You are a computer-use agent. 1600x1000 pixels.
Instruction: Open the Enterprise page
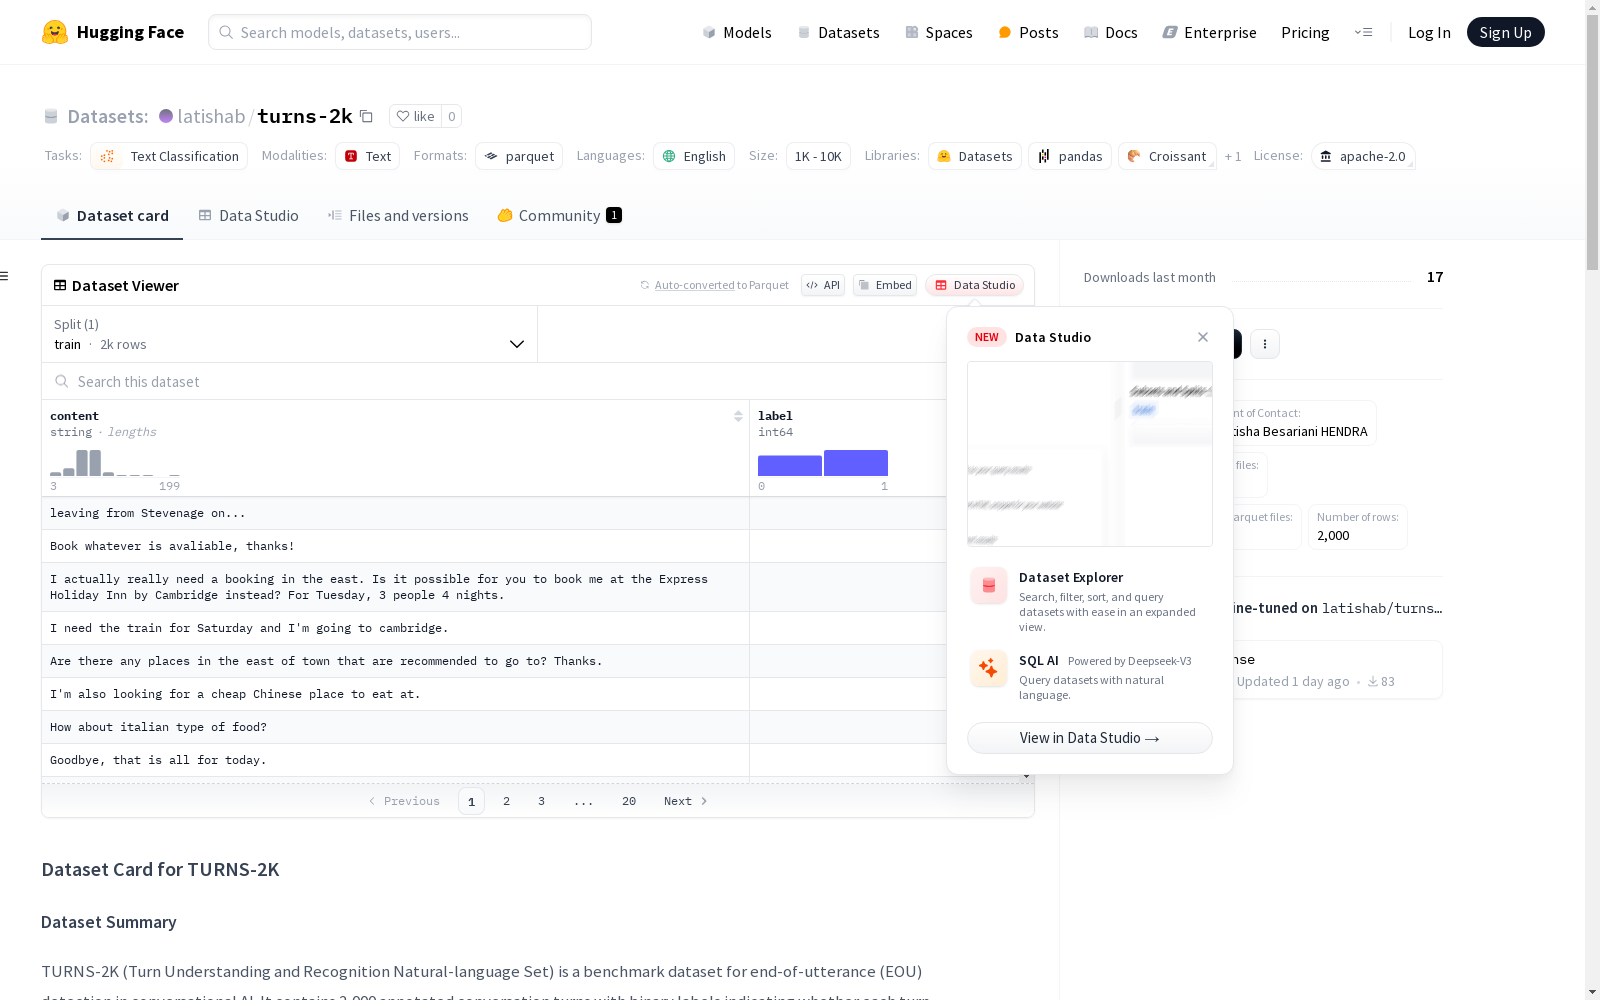click(x=1209, y=32)
